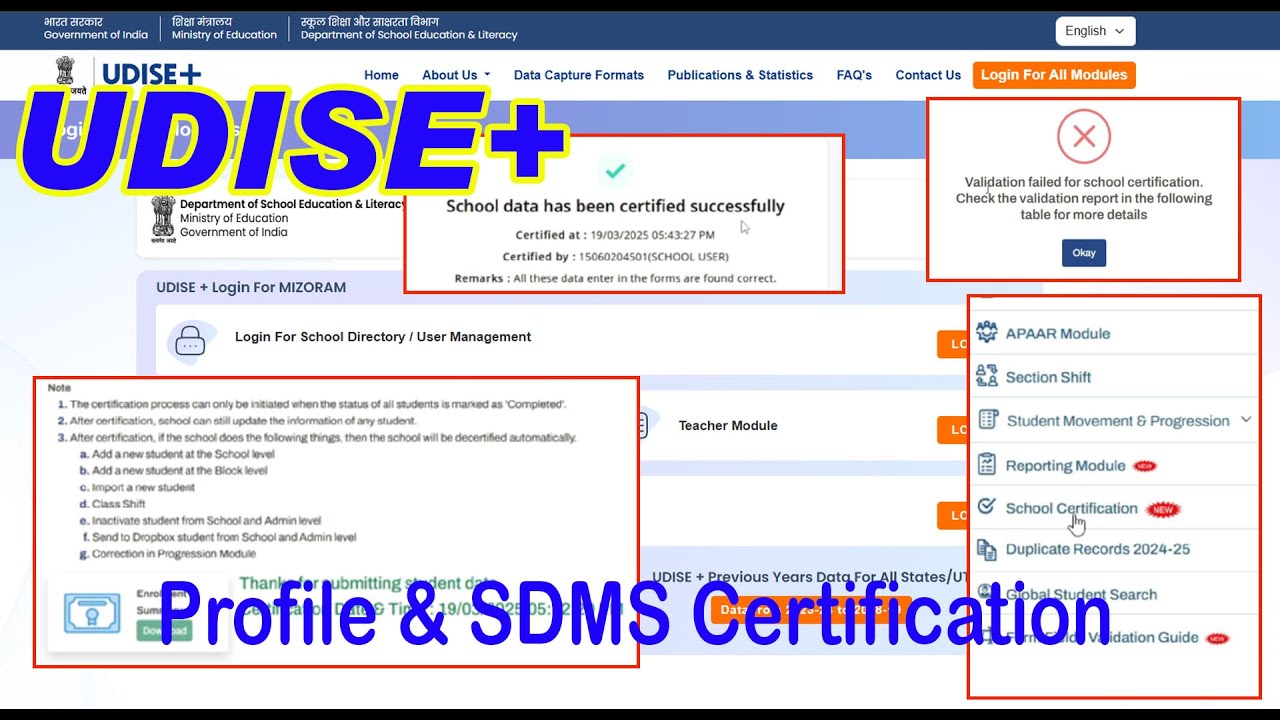Screen dimensions: 1280x720
Task: Click the APAAR Module sidebar icon
Action: [x=987, y=333]
